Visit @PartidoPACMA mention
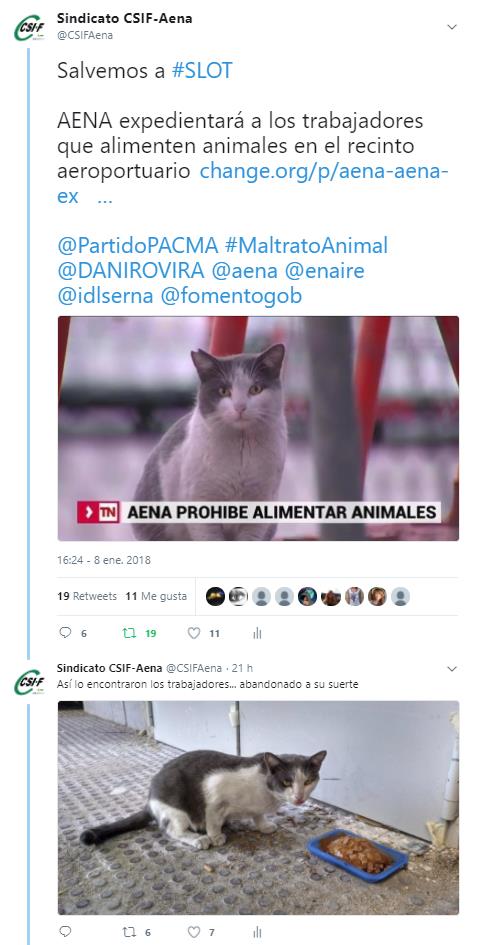479x945 pixels. (137, 246)
